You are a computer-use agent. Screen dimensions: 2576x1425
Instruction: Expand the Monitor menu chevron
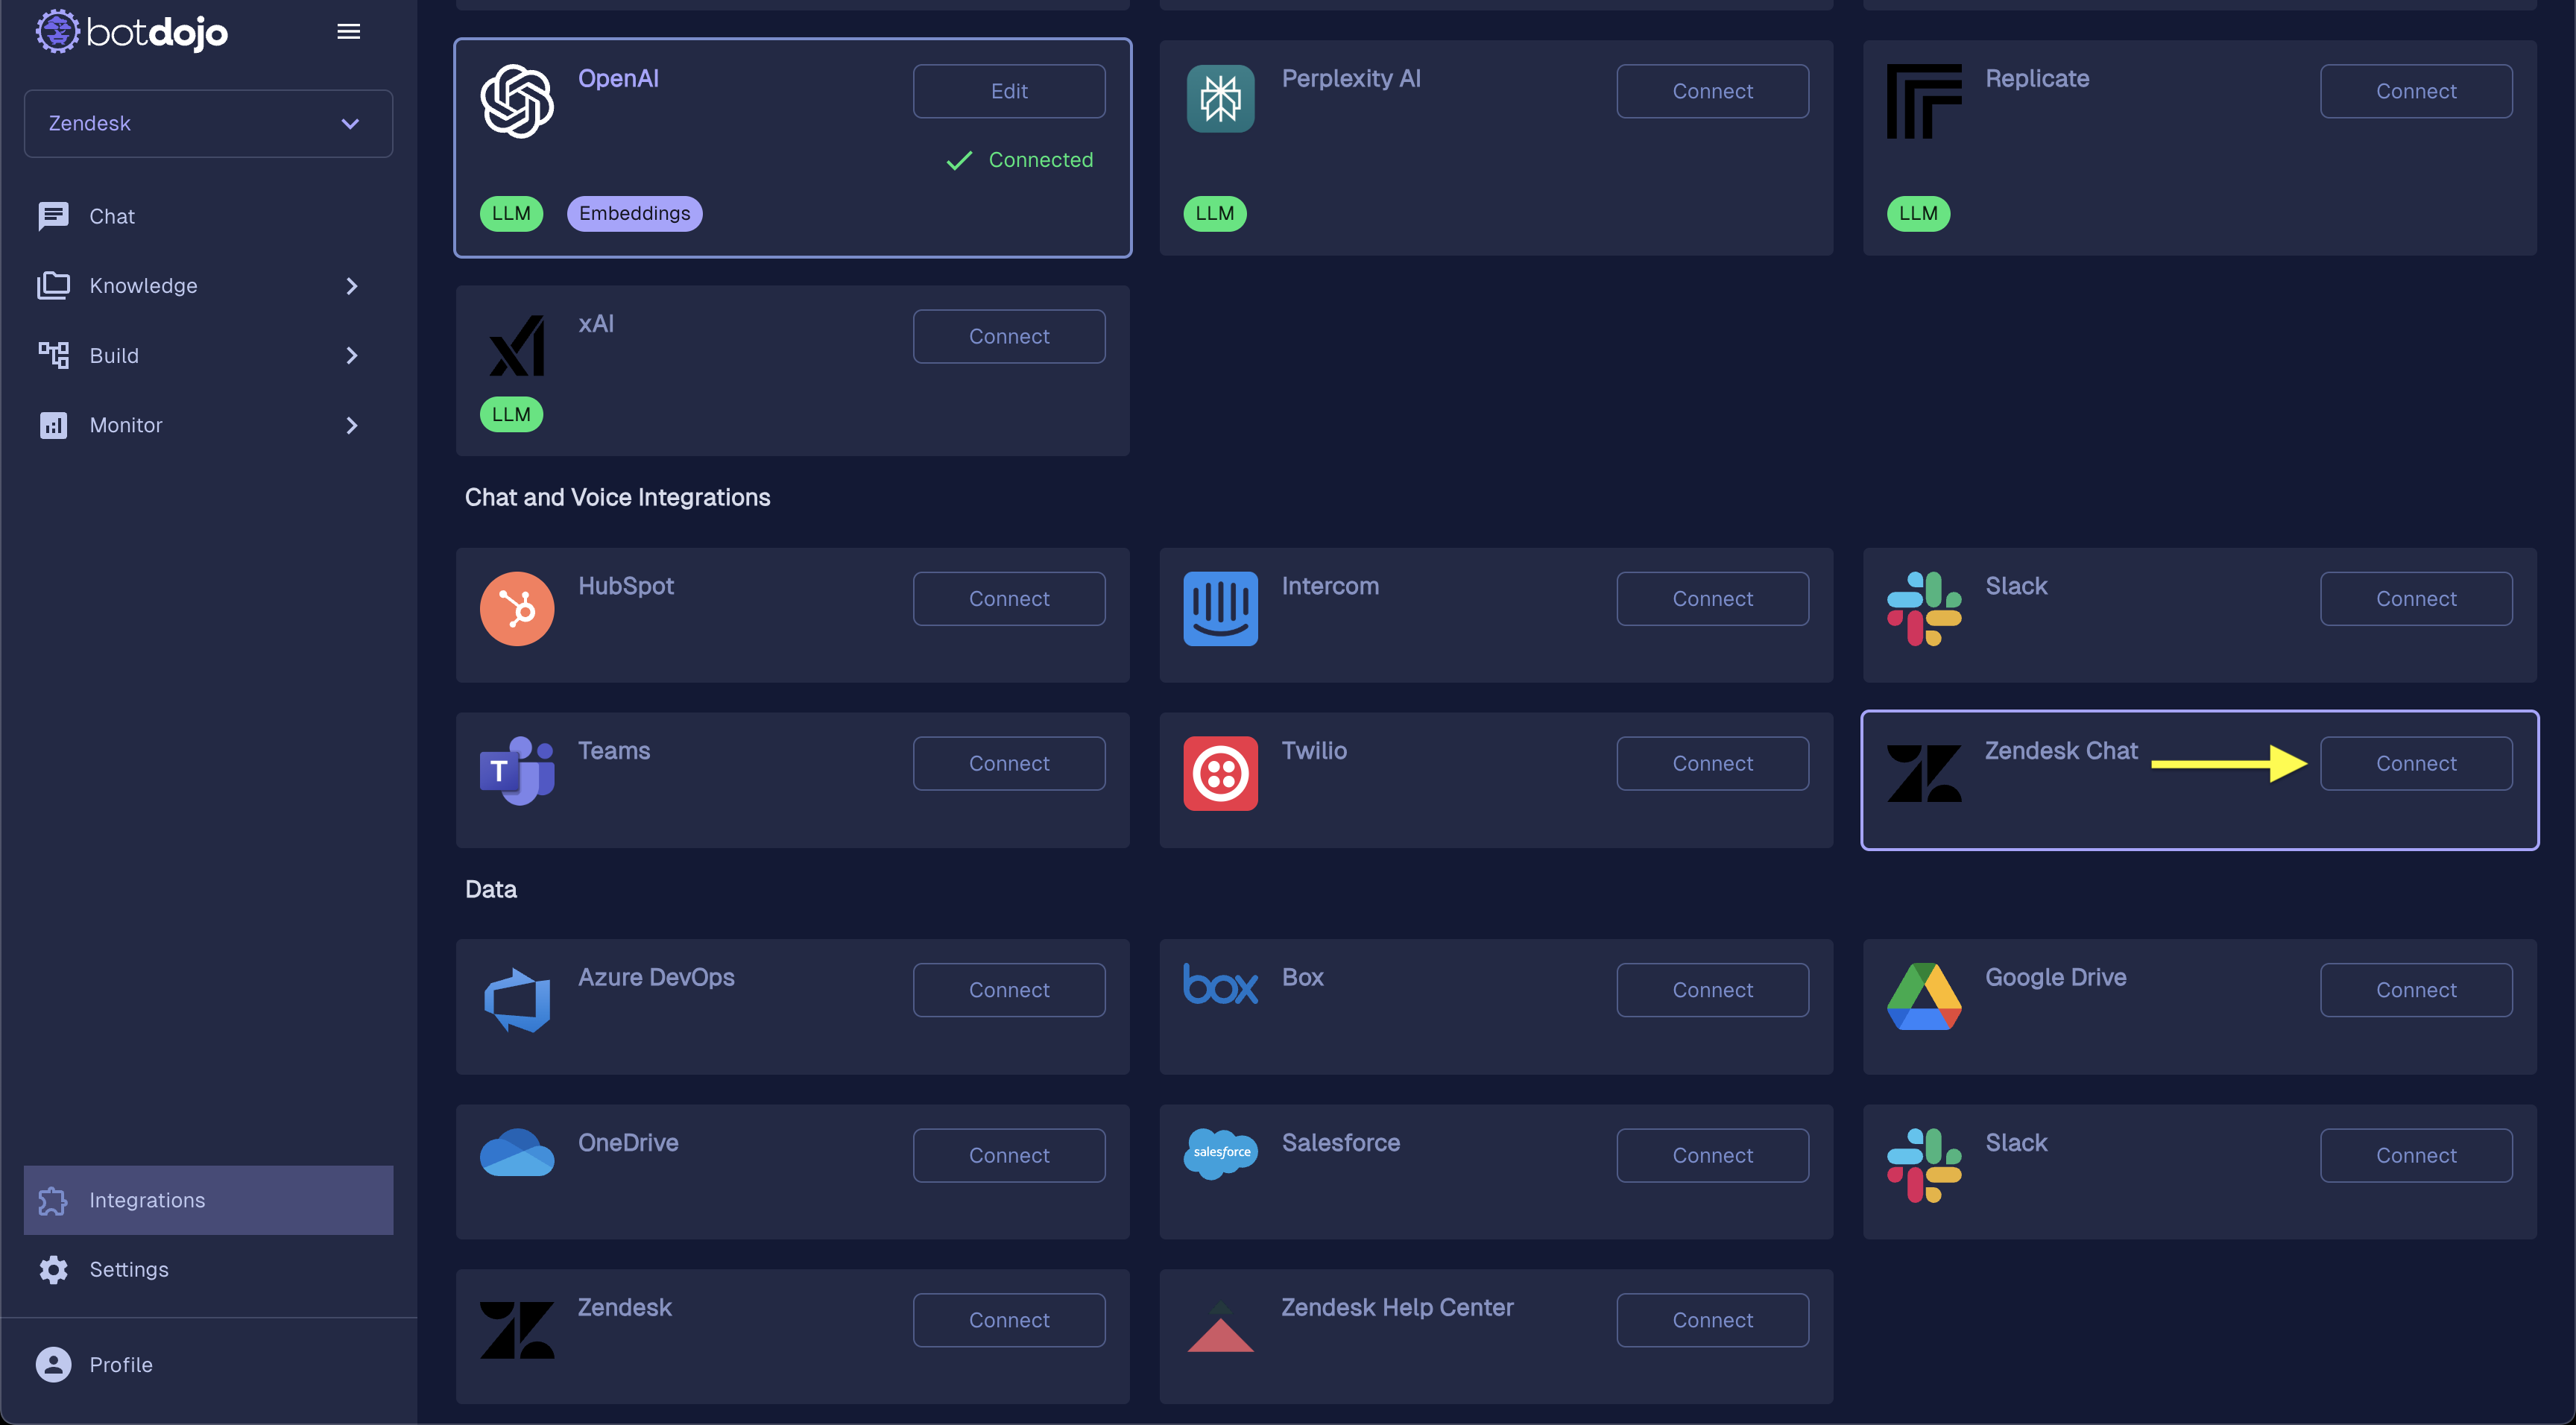click(351, 425)
